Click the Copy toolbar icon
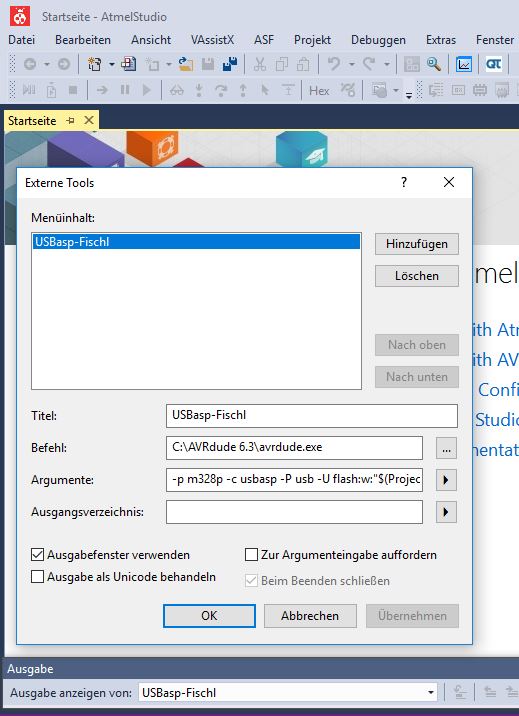 coord(282,64)
